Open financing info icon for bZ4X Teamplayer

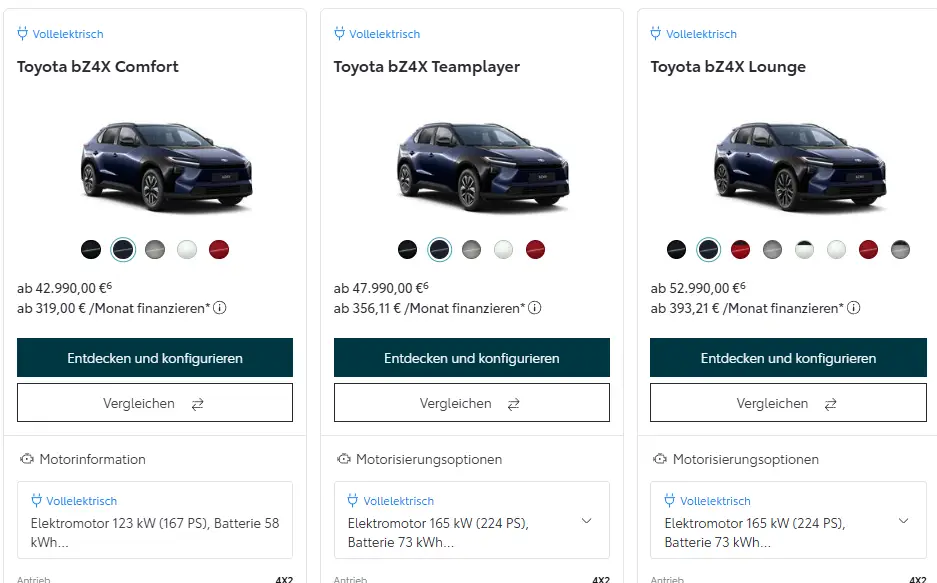click(x=535, y=308)
